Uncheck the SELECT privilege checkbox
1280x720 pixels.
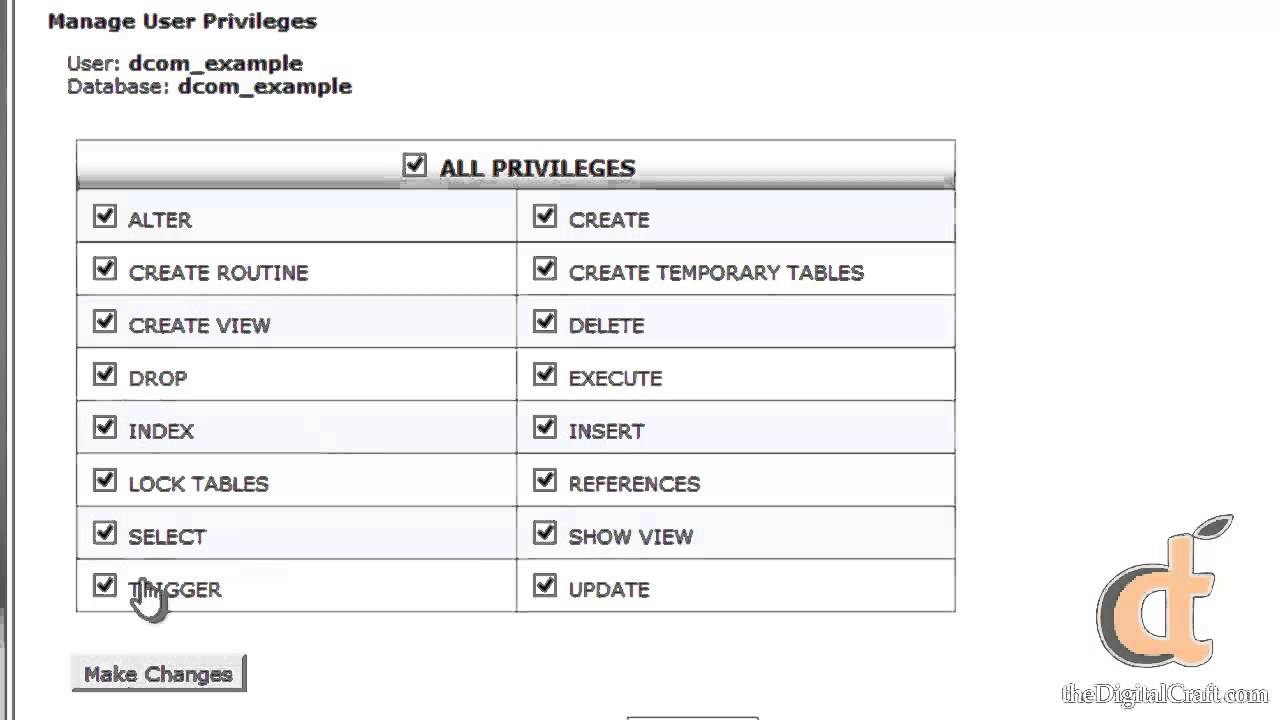coord(105,534)
